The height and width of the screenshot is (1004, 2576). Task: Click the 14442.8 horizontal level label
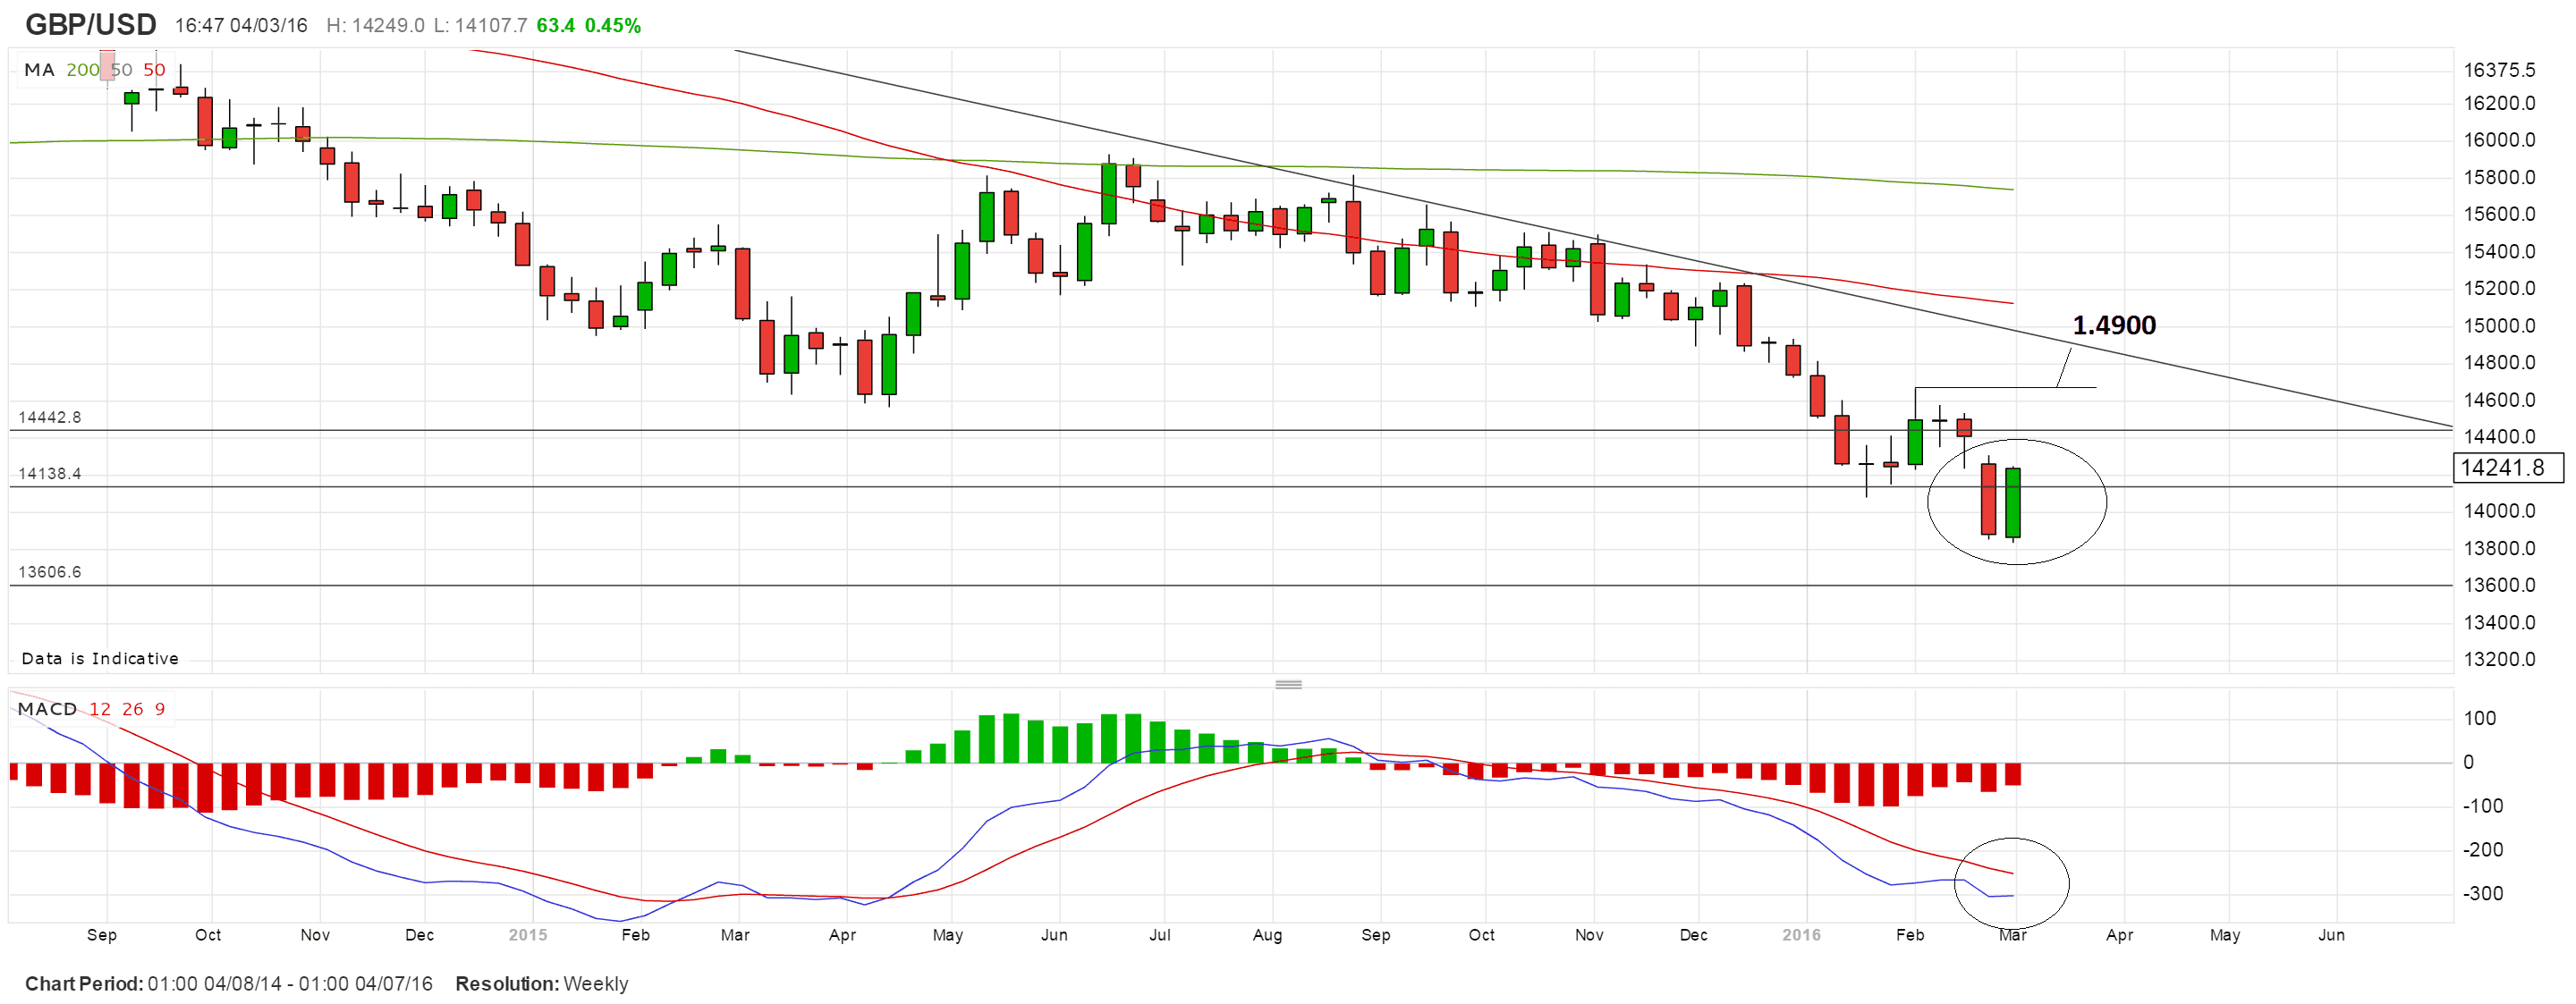pos(50,417)
